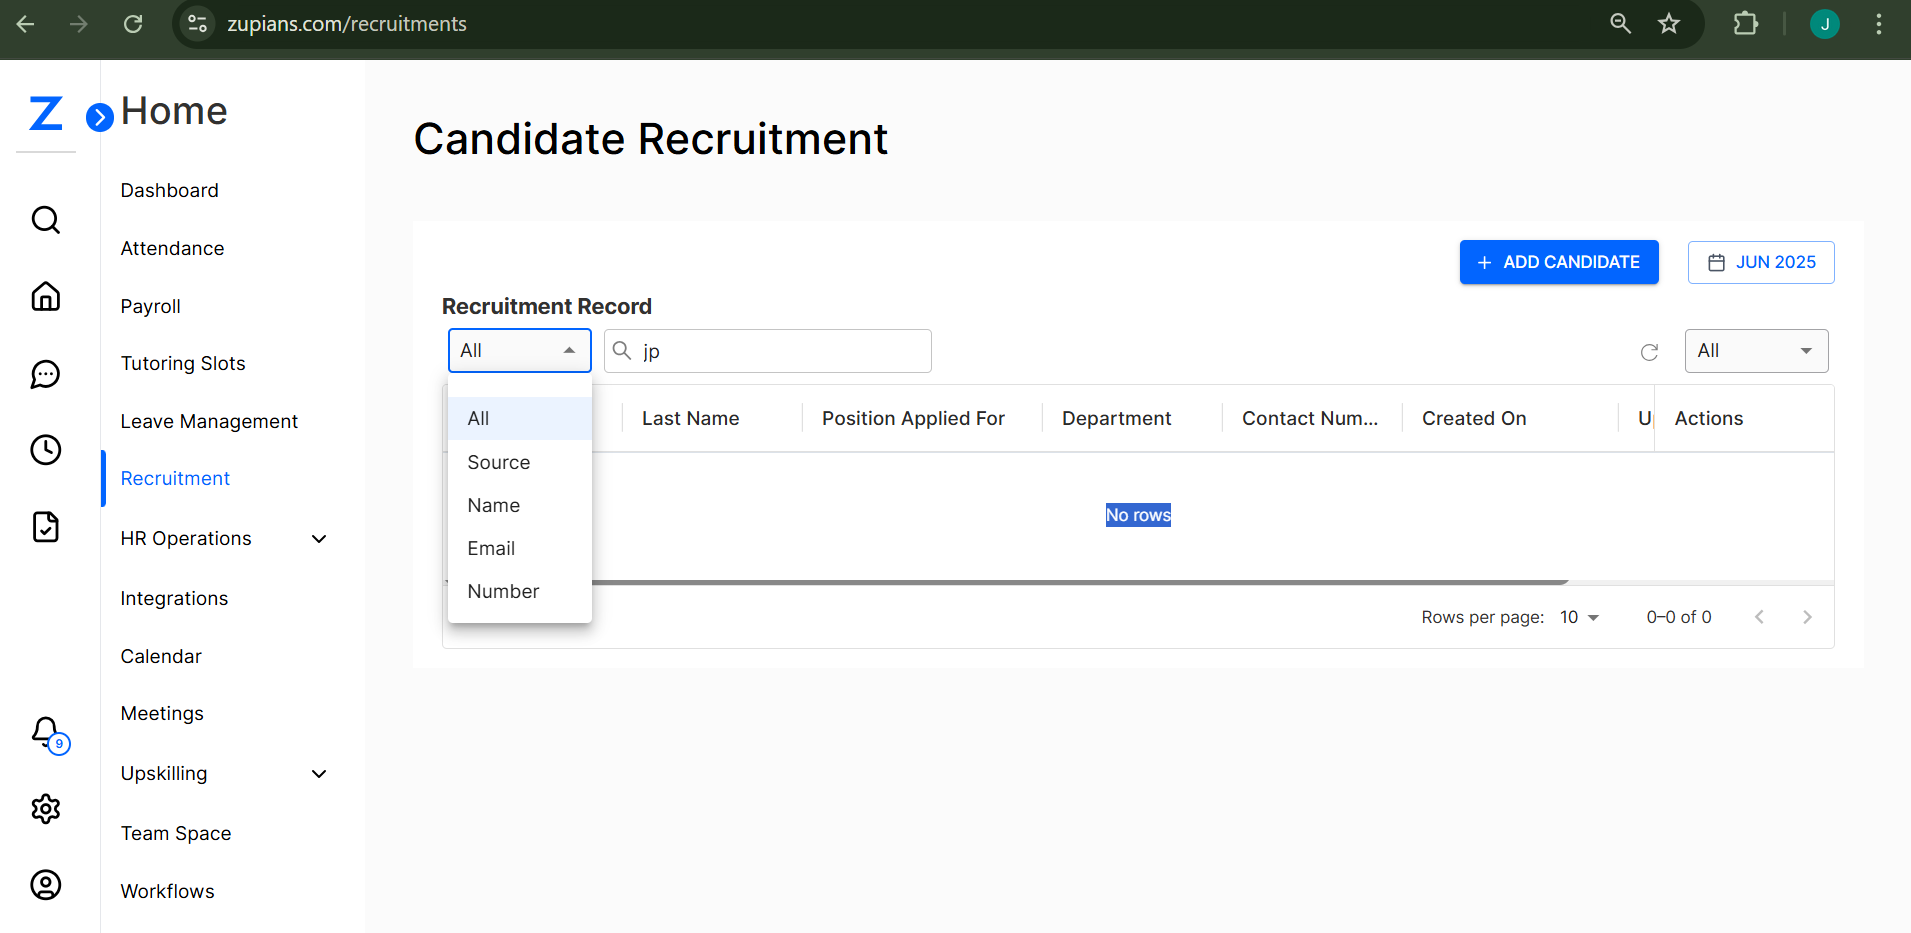The height and width of the screenshot is (933, 1911).
Task: Open the tasks checklist icon
Action: click(45, 527)
